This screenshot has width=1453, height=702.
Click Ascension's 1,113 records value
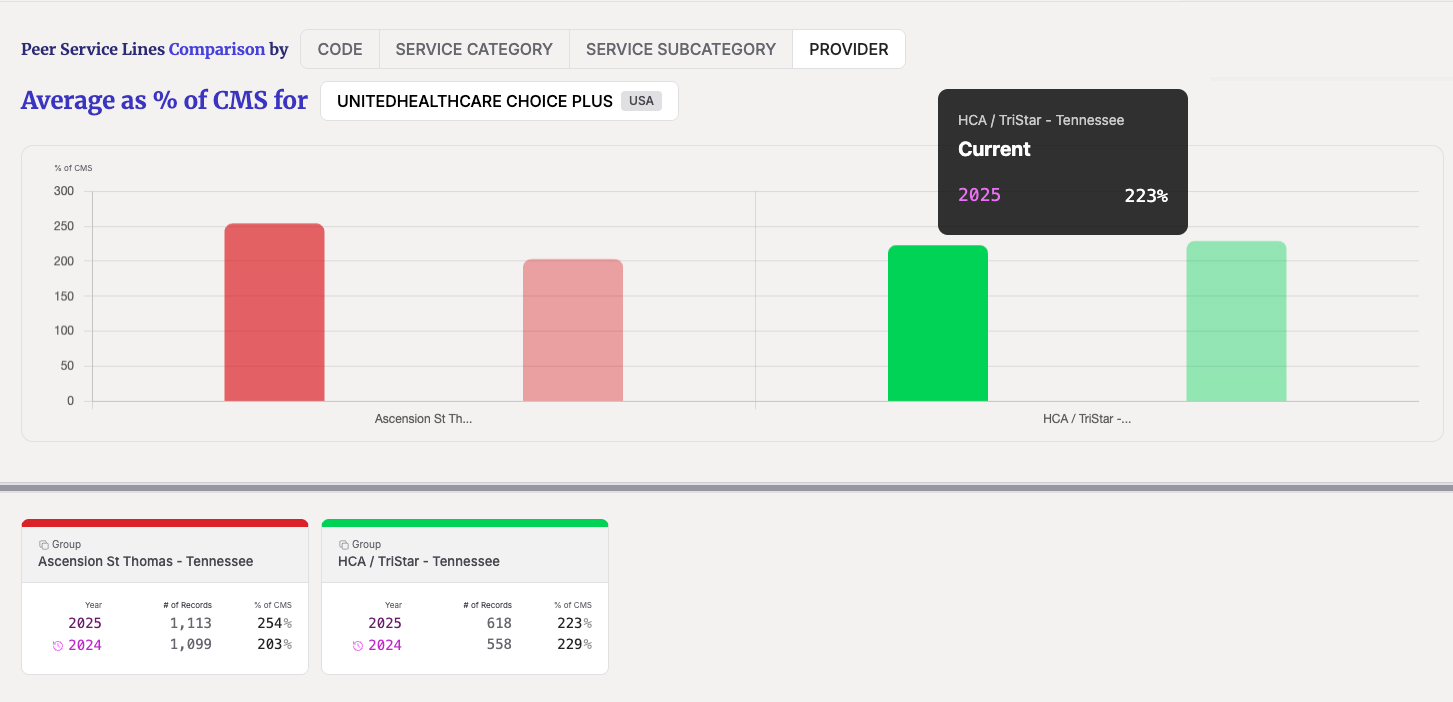coord(190,623)
